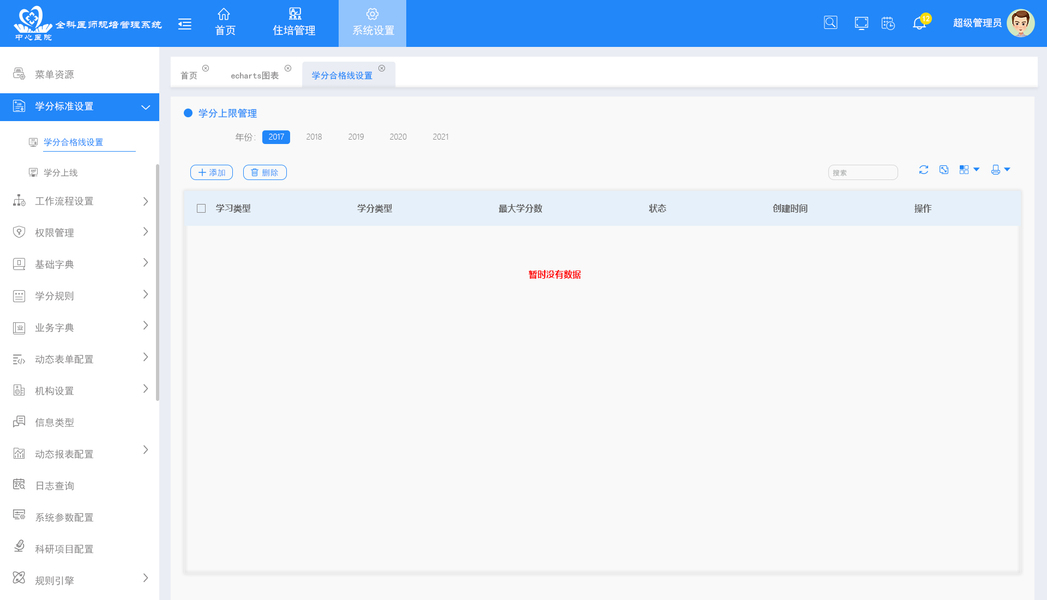Select year 2018
This screenshot has height=600, width=1047.
click(314, 137)
